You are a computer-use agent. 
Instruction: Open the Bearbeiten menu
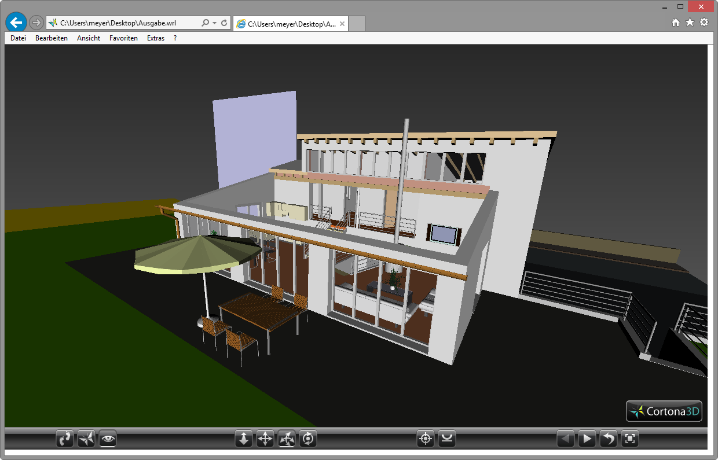click(x=51, y=38)
